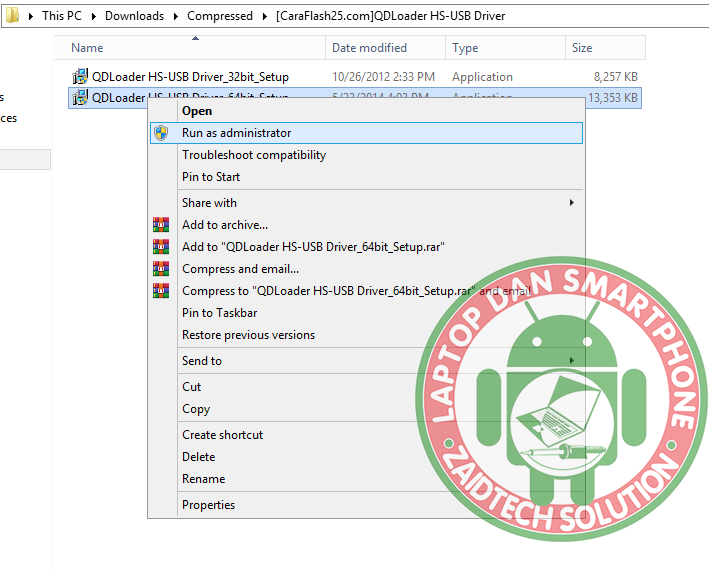Sort files by Date modified column
The image size is (709, 570).
click(x=385, y=47)
